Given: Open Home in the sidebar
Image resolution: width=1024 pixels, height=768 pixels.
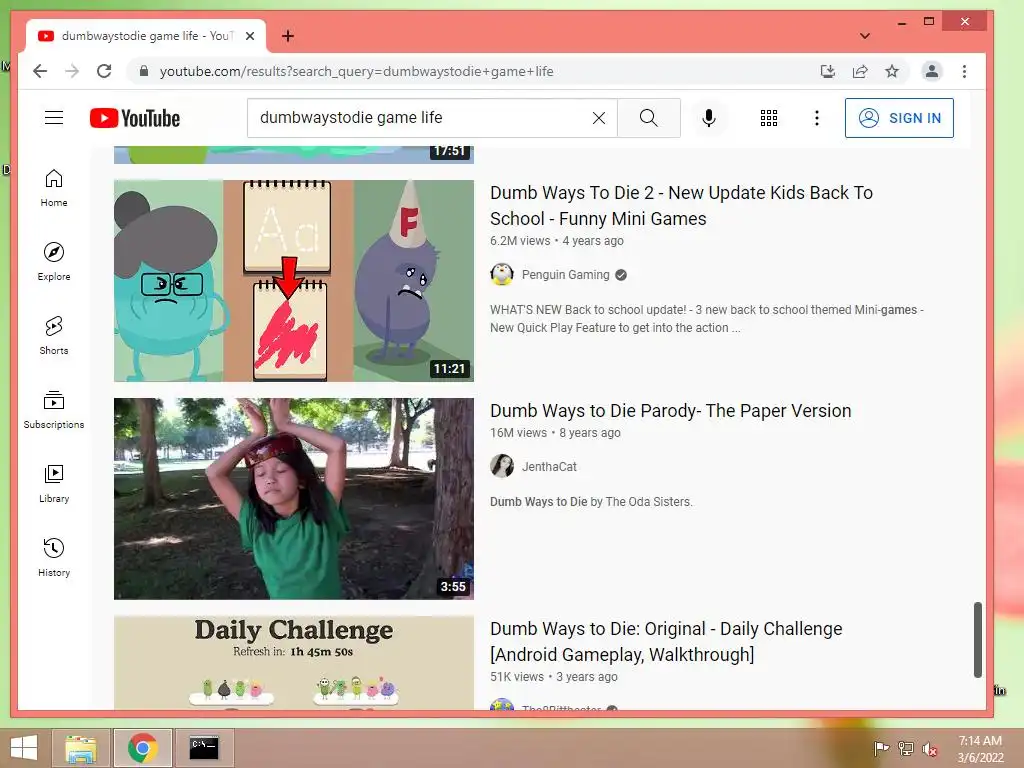Looking at the screenshot, I should (54, 188).
